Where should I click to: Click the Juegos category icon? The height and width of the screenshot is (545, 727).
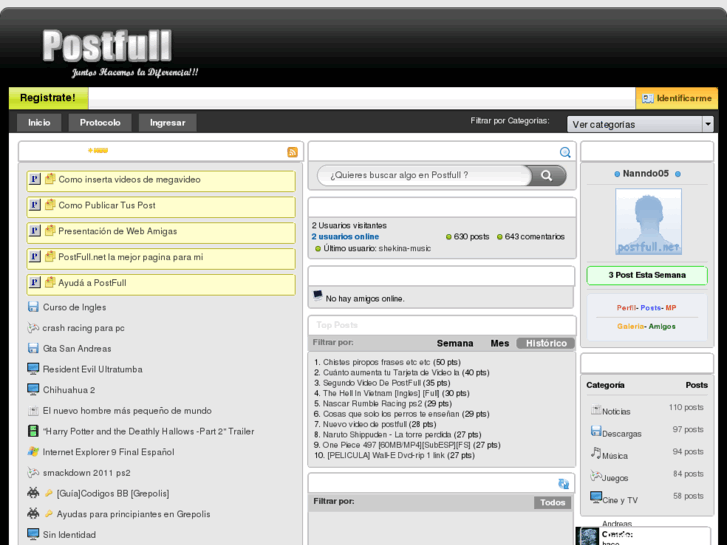coord(596,476)
